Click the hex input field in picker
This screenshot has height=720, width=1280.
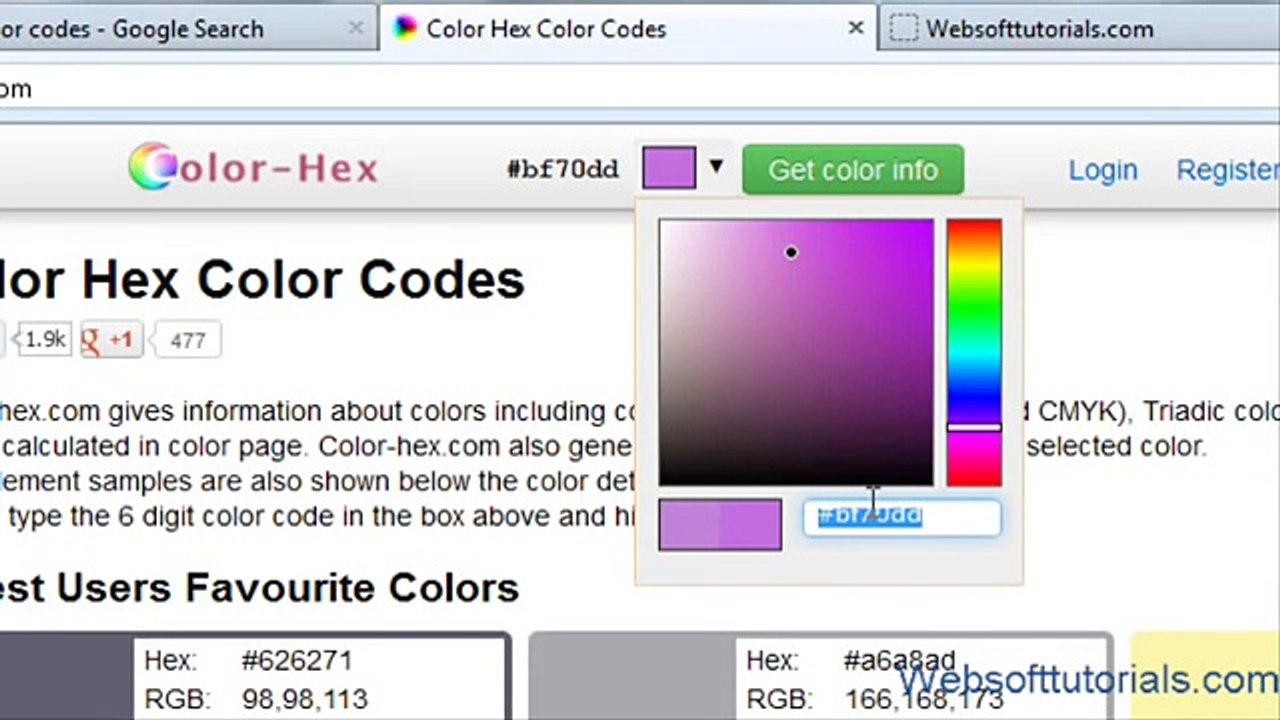click(x=902, y=517)
